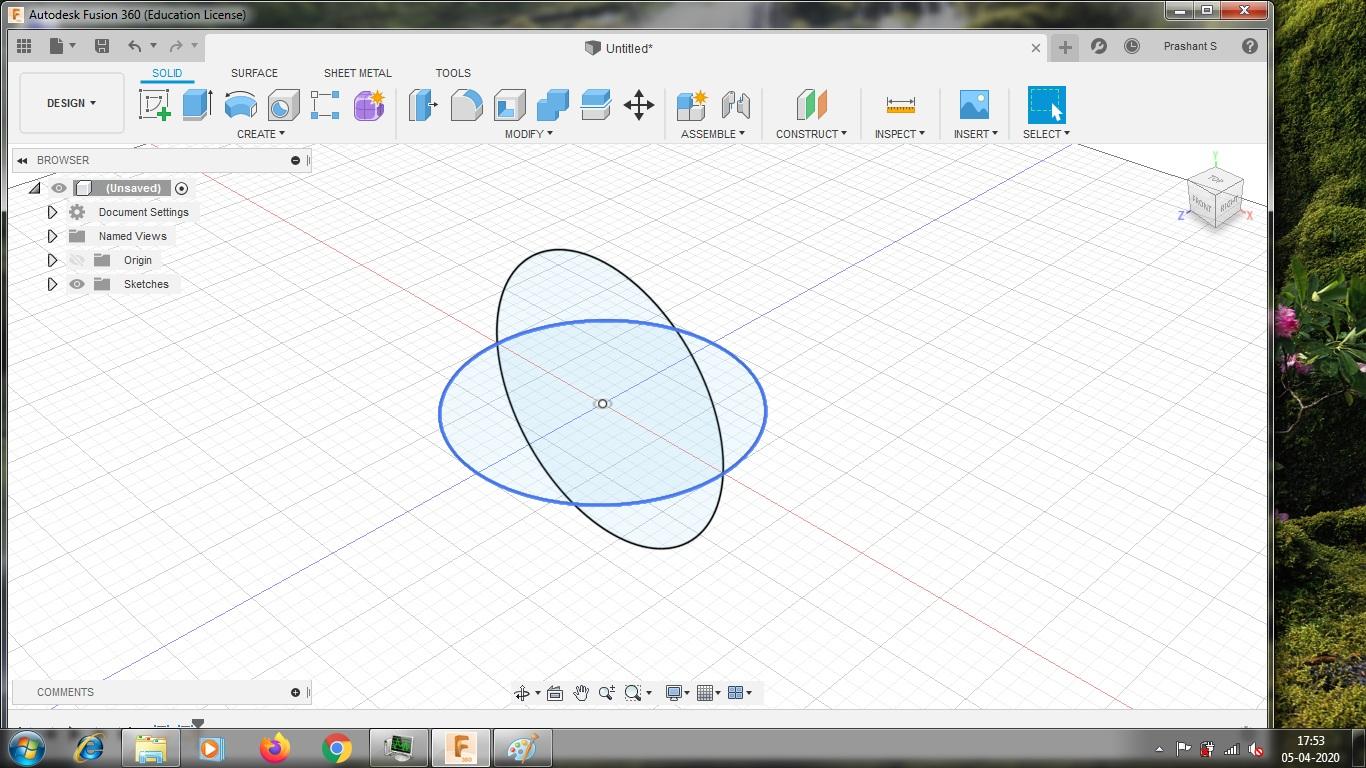The height and width of the screenshot is (768, 1366).
Task: Open the CREATE dropdown menu
Action: (x=260, y=134)
